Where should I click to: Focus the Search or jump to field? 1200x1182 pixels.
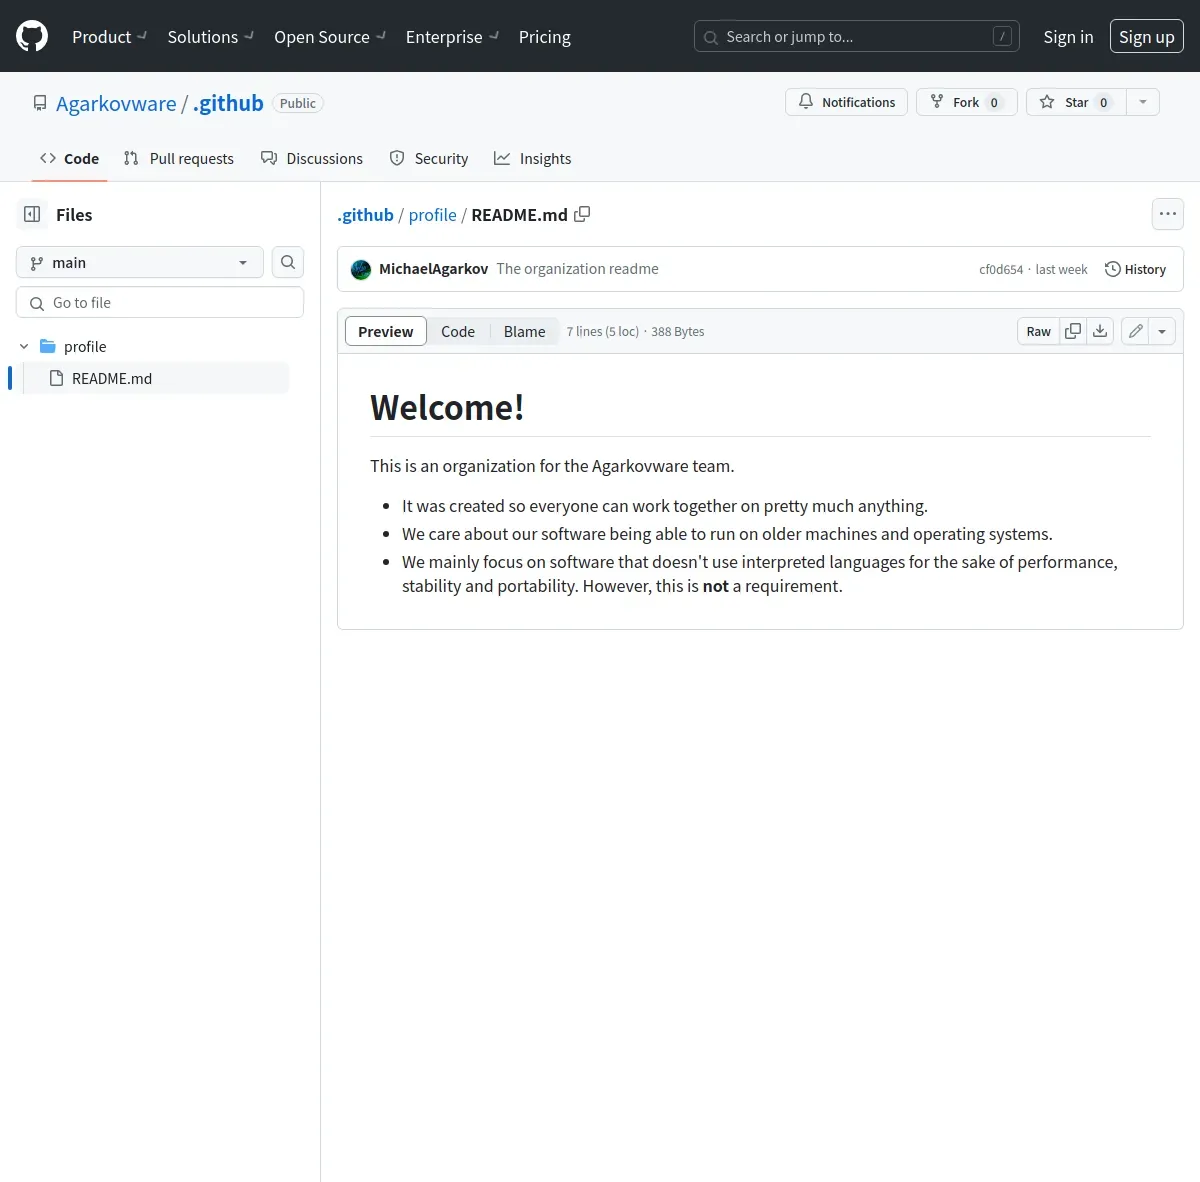pyautogui.click(x=857, y=37)
